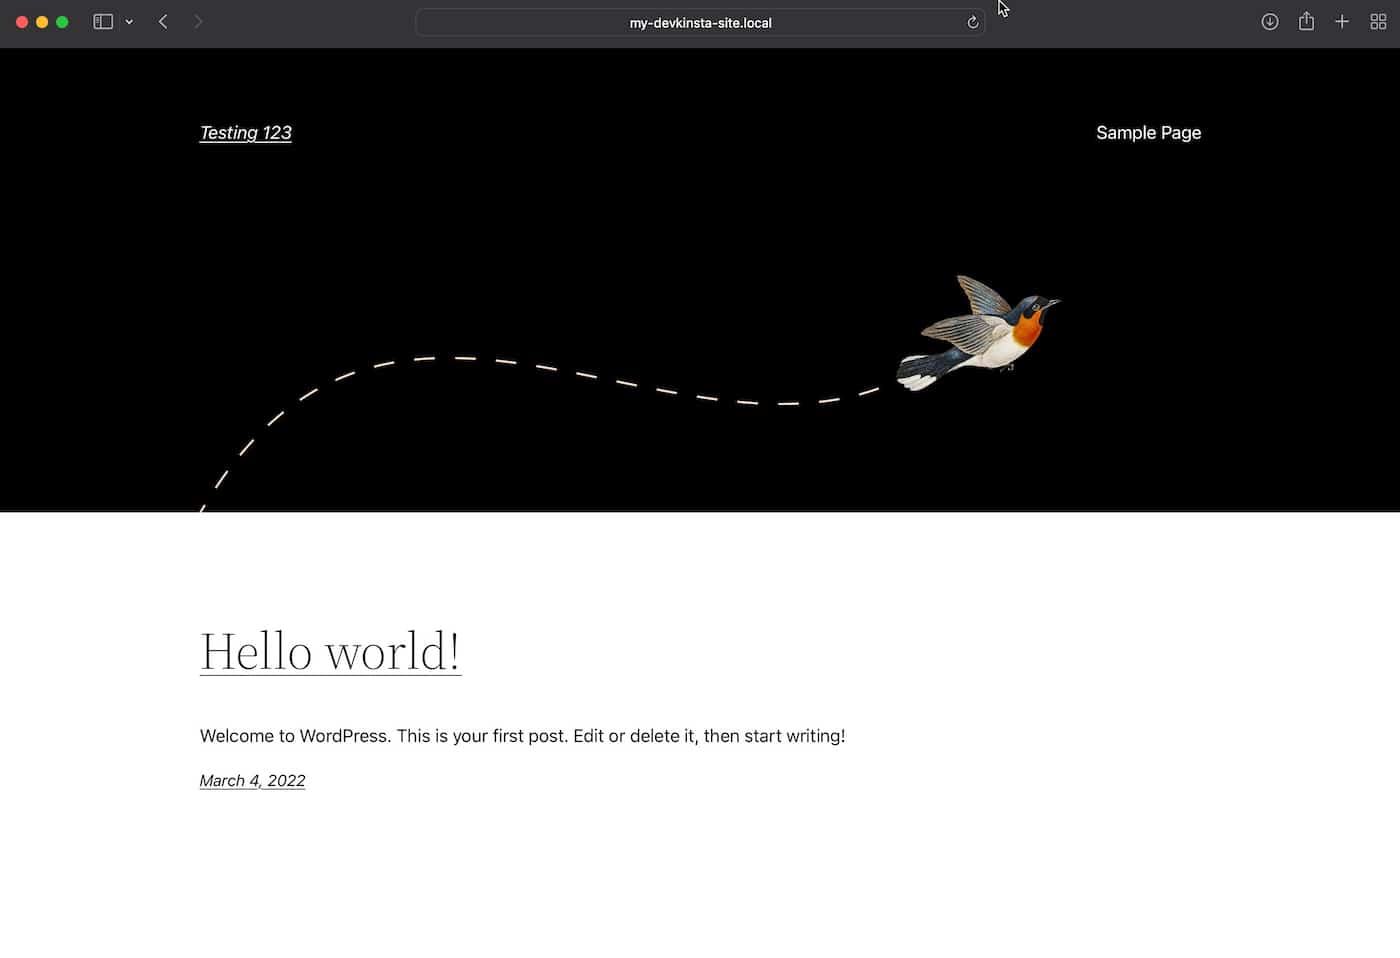Open the Sample Page menu item
1400x958 pixels.
(1148, 133)
